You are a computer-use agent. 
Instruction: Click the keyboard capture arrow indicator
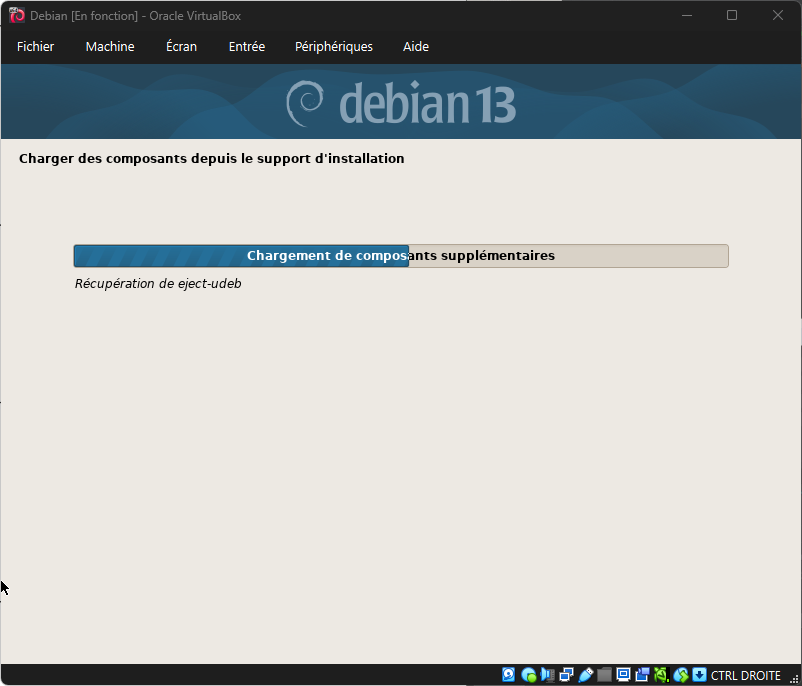click(699, 675)
